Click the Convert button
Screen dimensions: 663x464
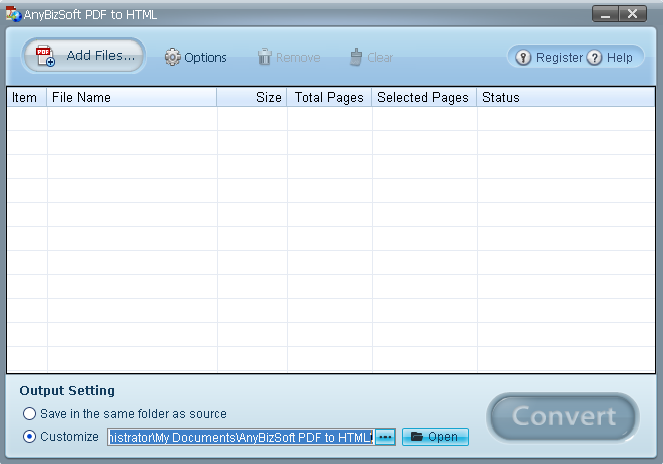coord(563,417)
